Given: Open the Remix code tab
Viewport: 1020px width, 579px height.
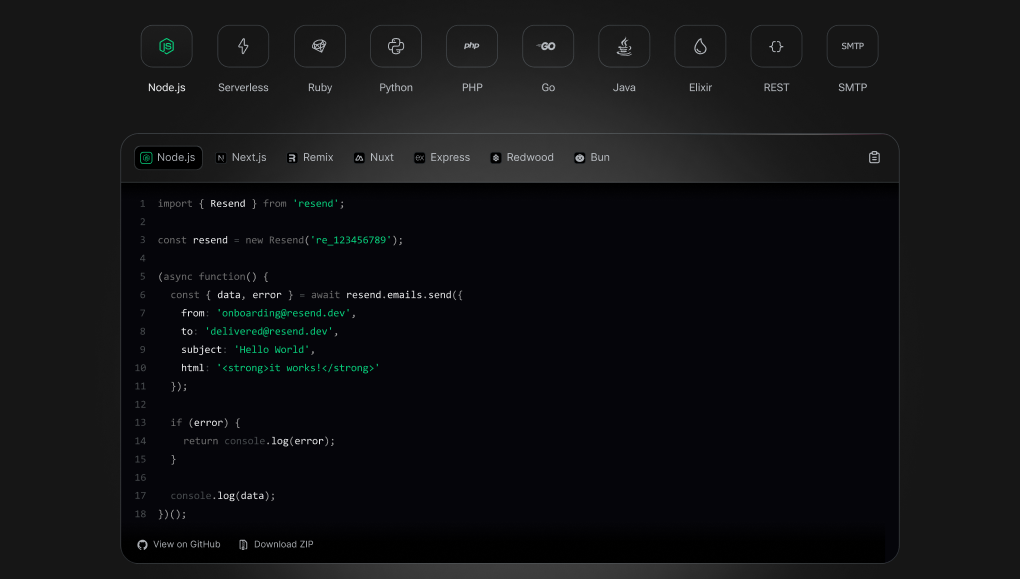Looking at the screenshot, I should [x=310, y=158].
